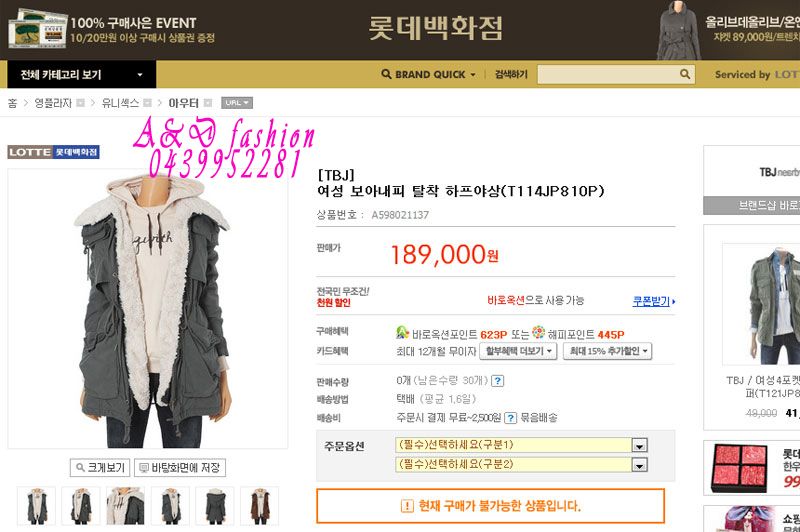Image resolution: width=800 pixels, height=532 pixels.
Task: Click the search magnifier icon in search box
Action: click(685, 74)
